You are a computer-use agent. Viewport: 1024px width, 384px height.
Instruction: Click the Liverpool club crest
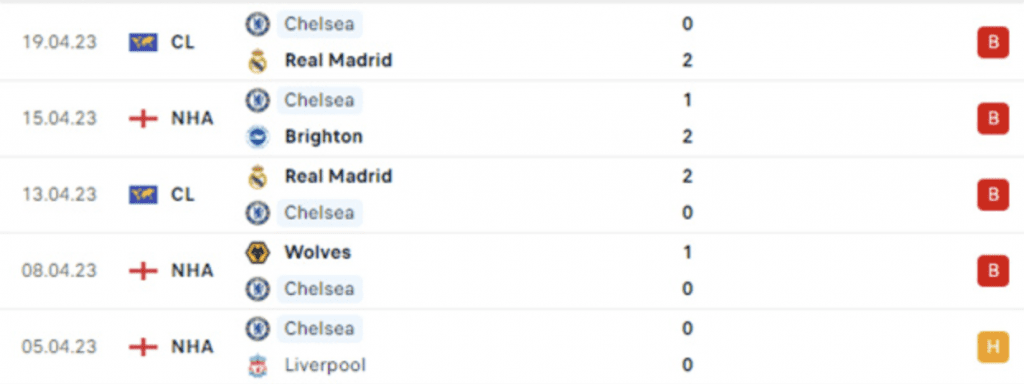click(x=257, y=365)
